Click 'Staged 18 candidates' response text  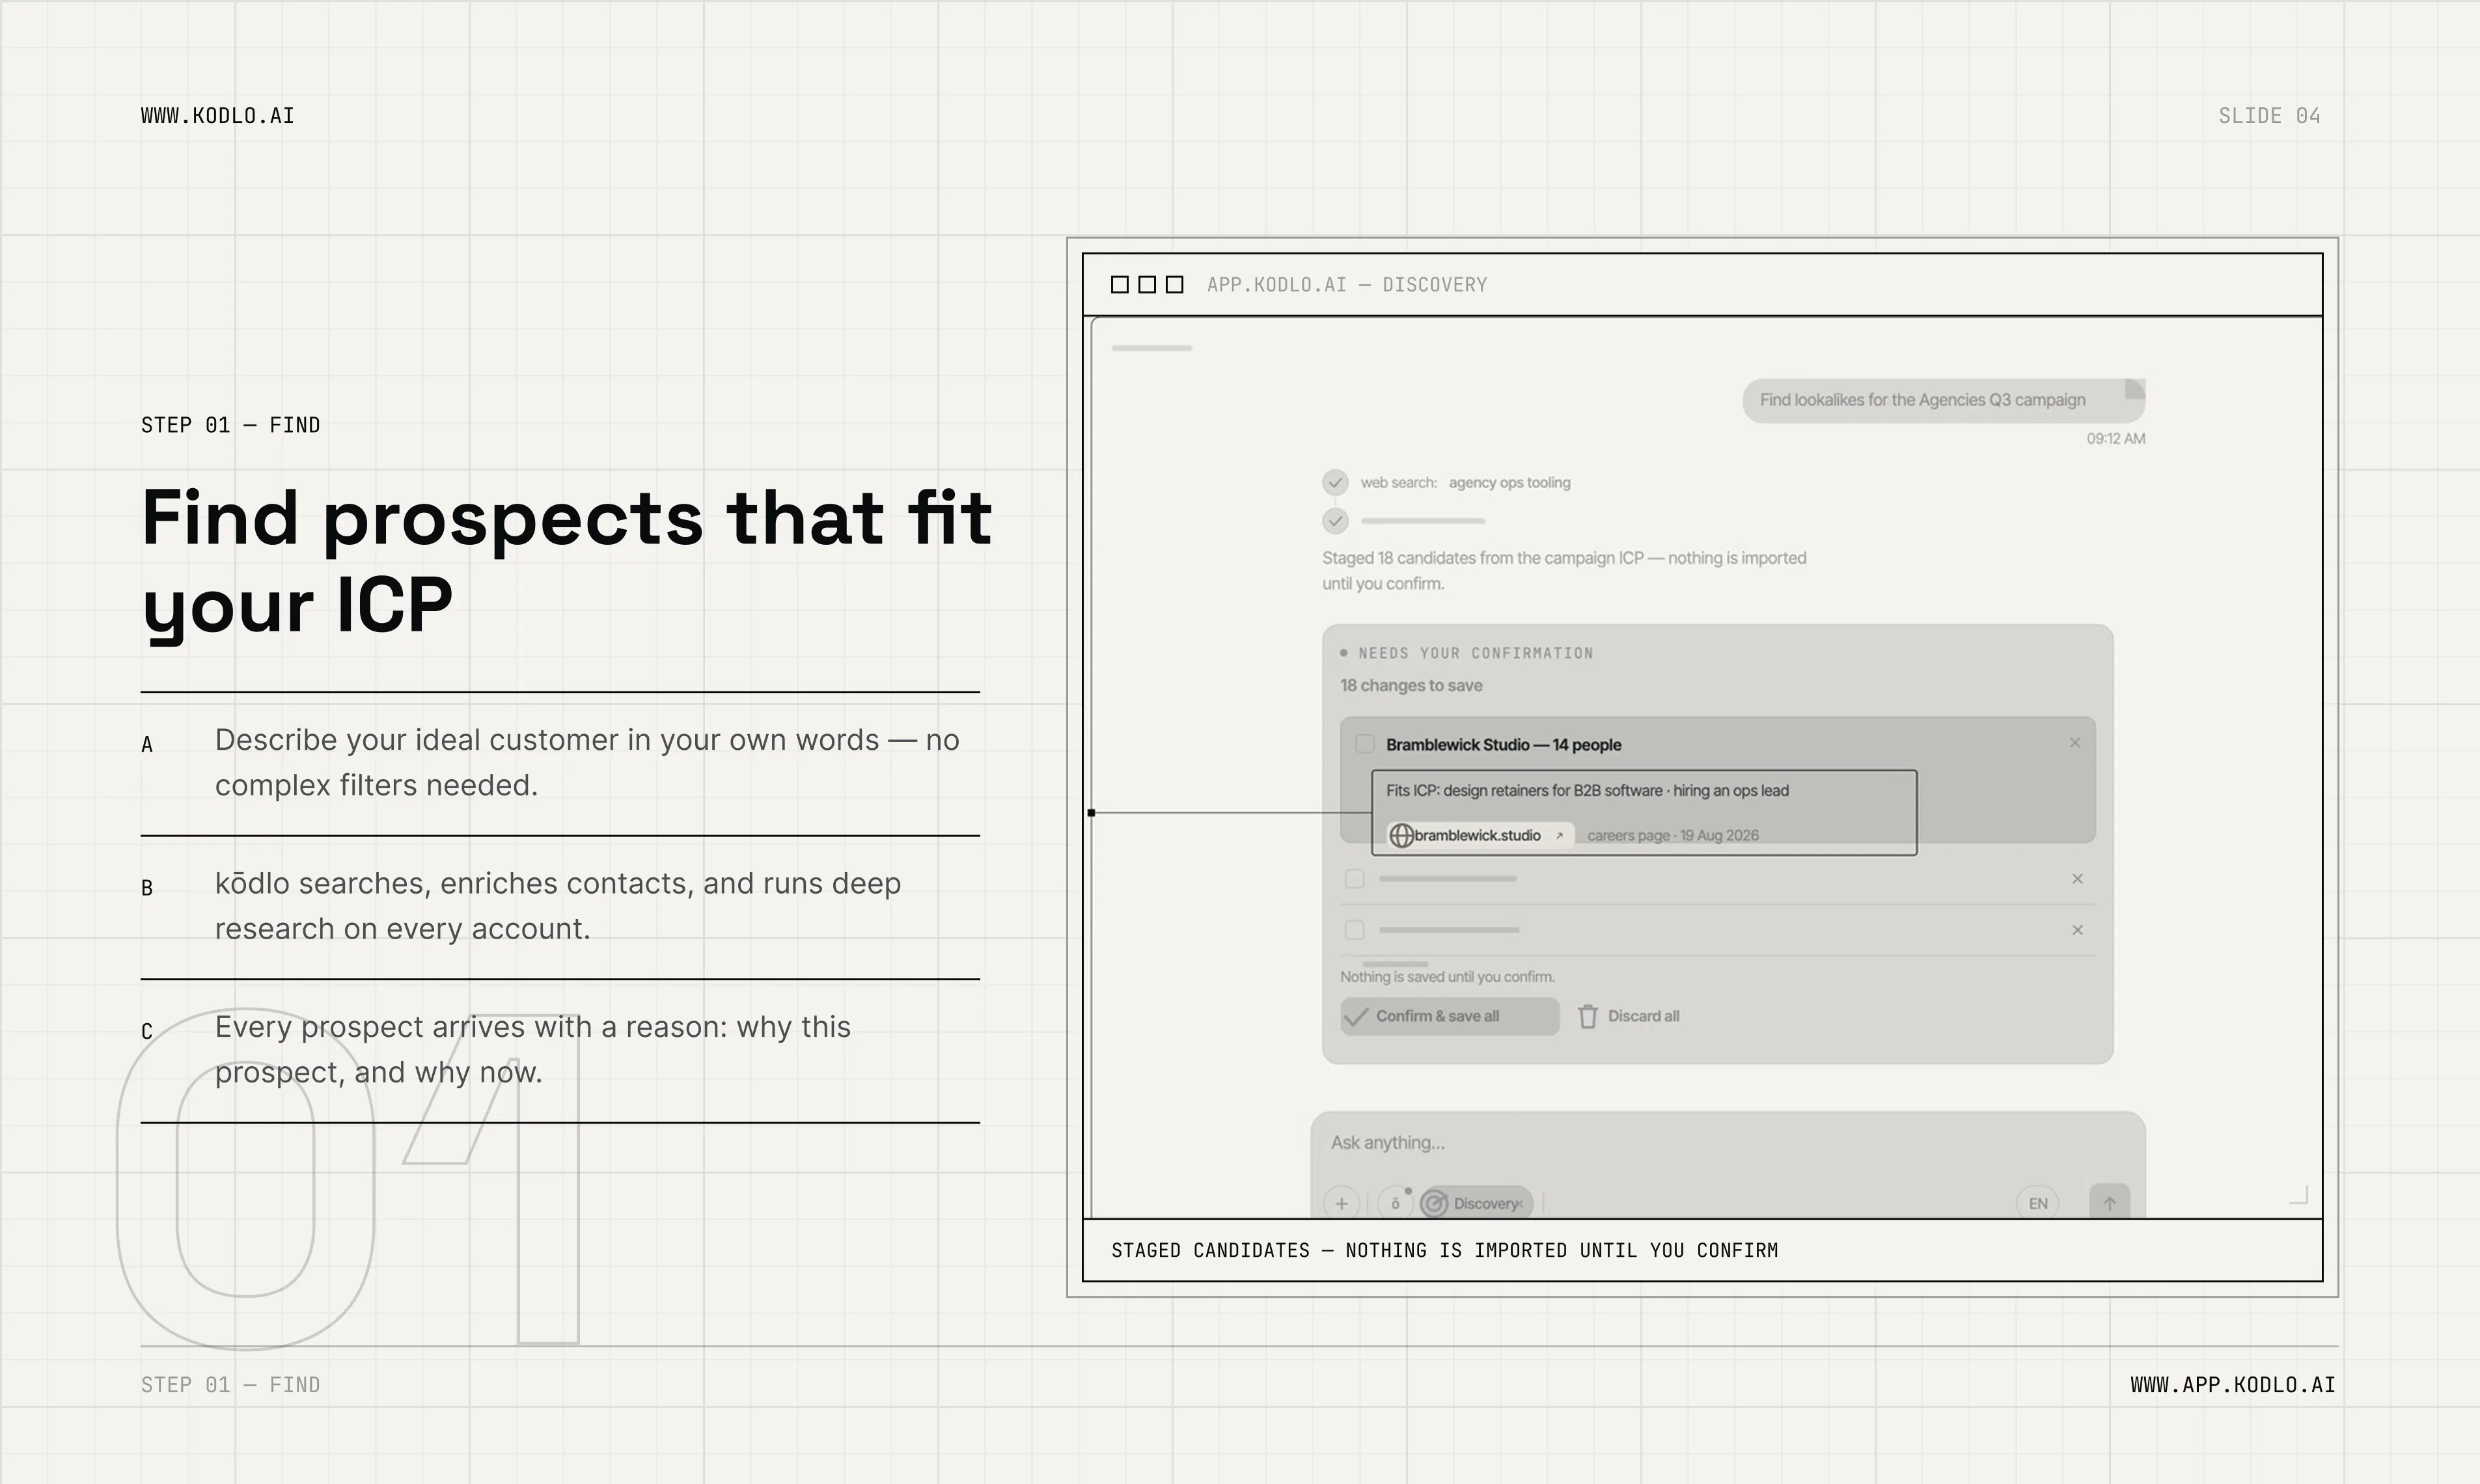pos(1564,570)
